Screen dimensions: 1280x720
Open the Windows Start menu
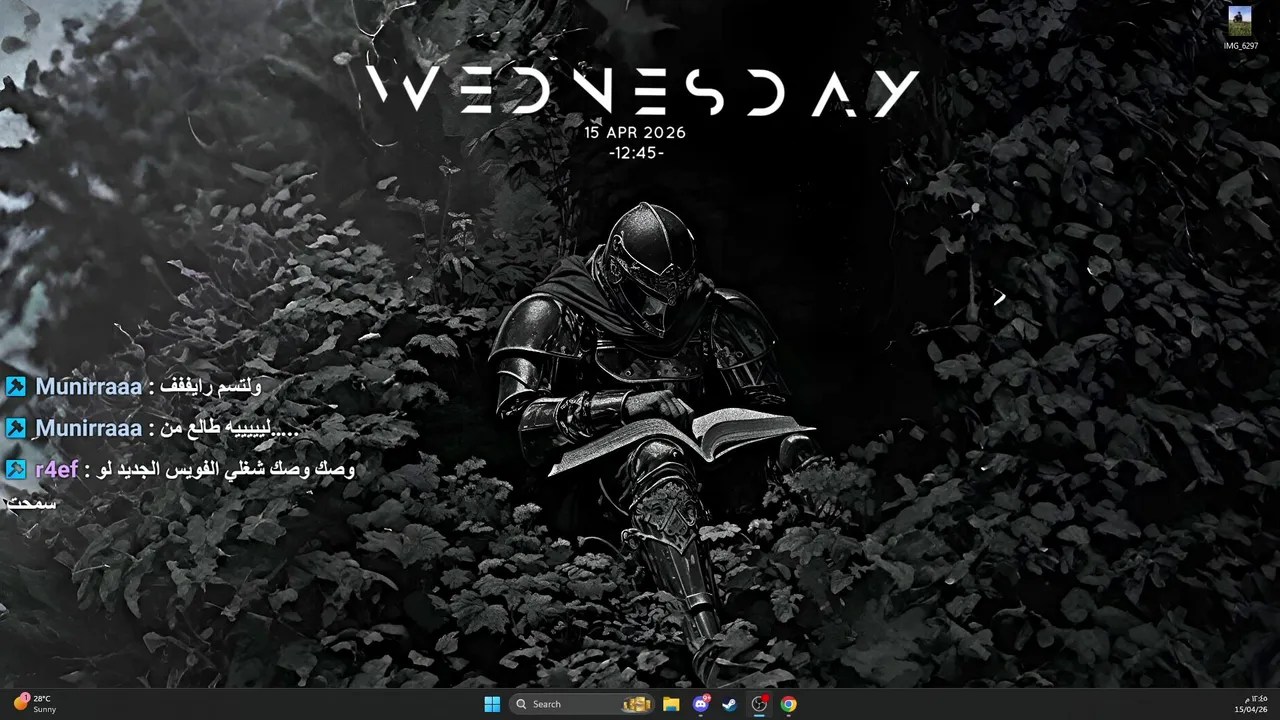492,704
